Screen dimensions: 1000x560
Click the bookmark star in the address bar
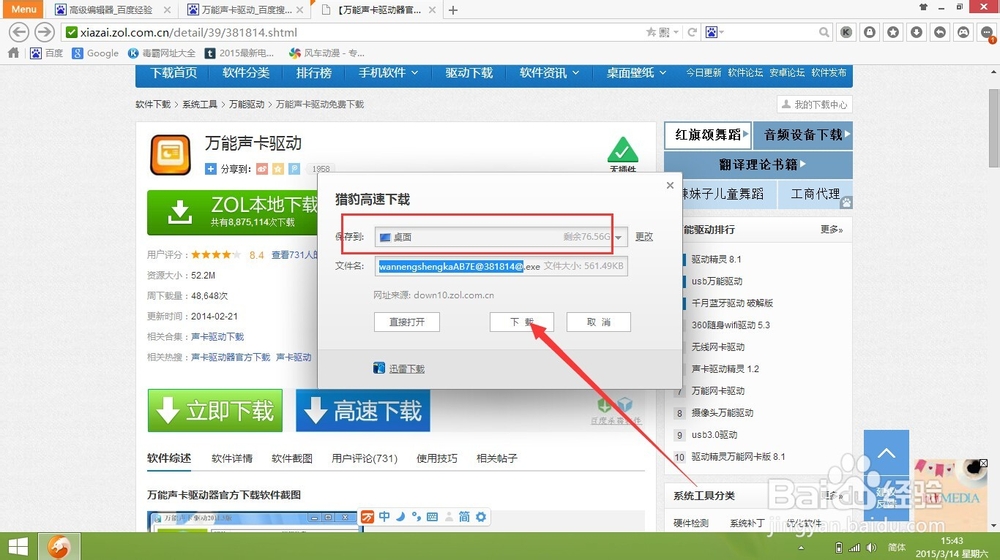[x=651, y=32]
